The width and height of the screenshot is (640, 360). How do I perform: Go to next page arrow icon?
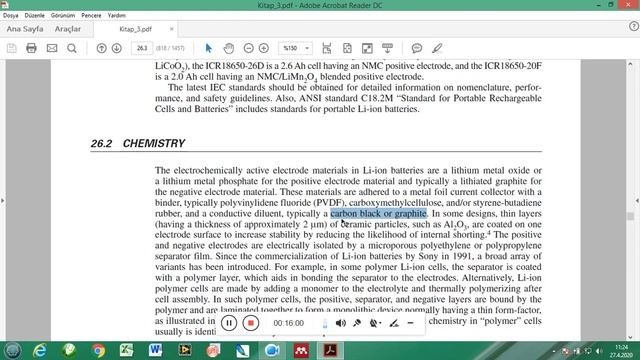click(x=117, y=48)
